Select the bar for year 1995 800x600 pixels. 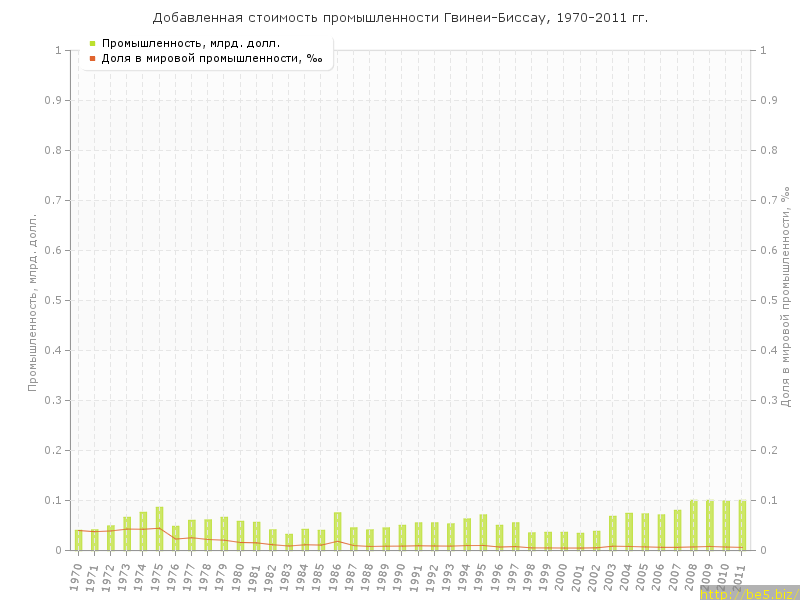point(483,532)
